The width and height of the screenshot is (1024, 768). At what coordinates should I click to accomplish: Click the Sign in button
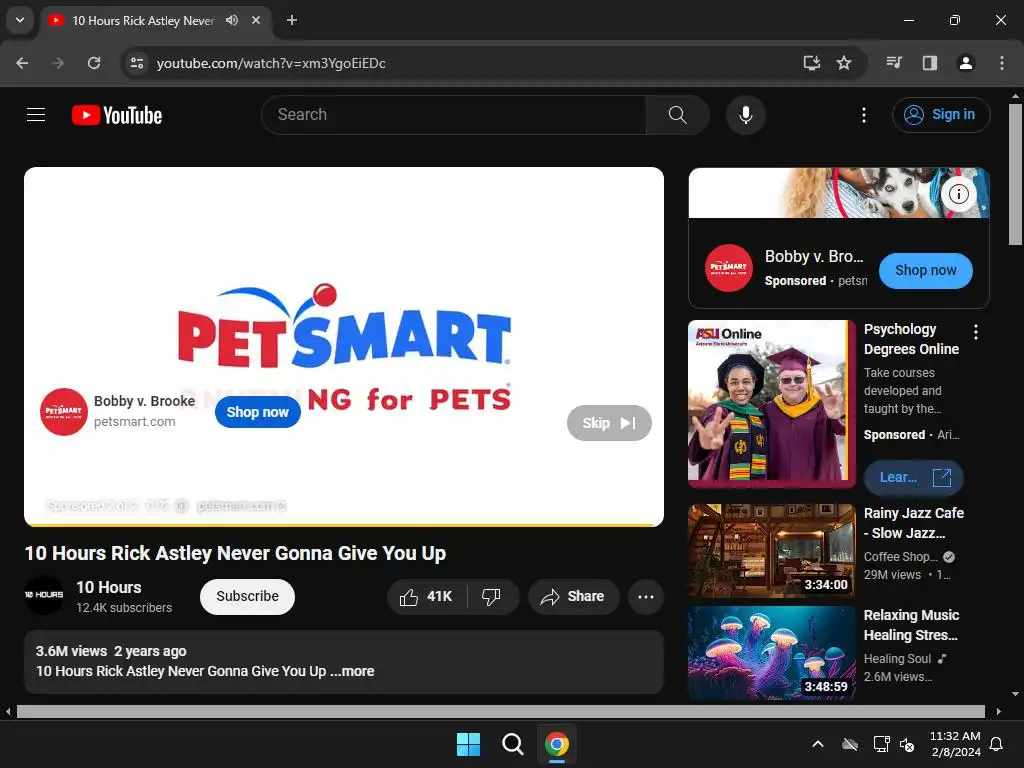coord(940,115)
